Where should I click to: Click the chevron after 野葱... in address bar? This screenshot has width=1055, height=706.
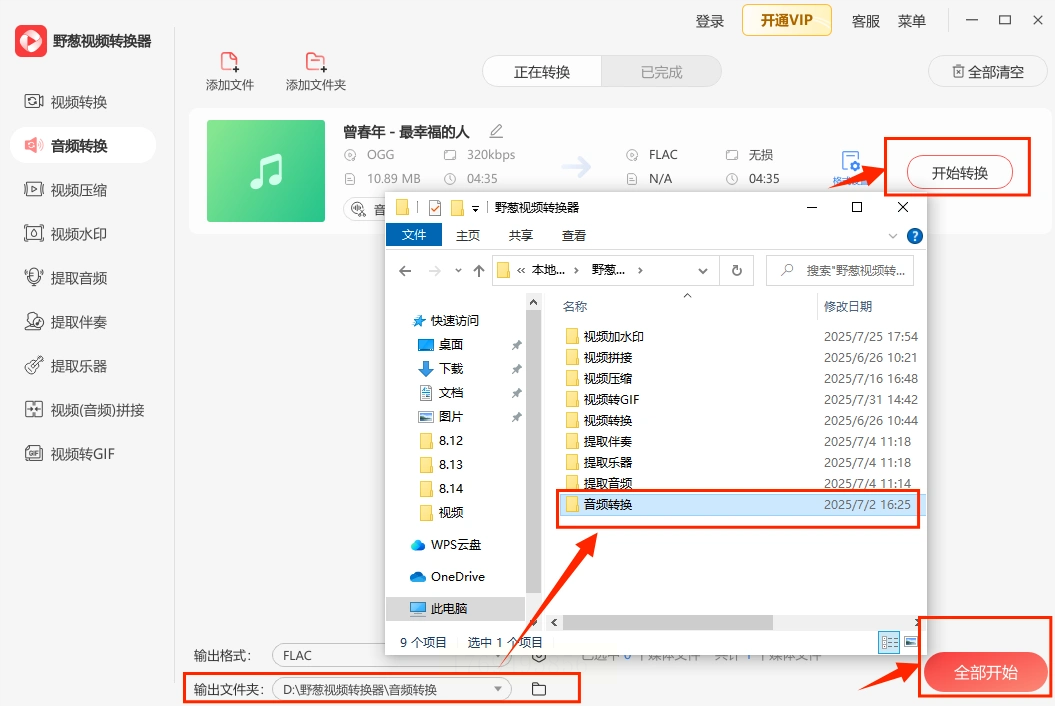[640, 271]
